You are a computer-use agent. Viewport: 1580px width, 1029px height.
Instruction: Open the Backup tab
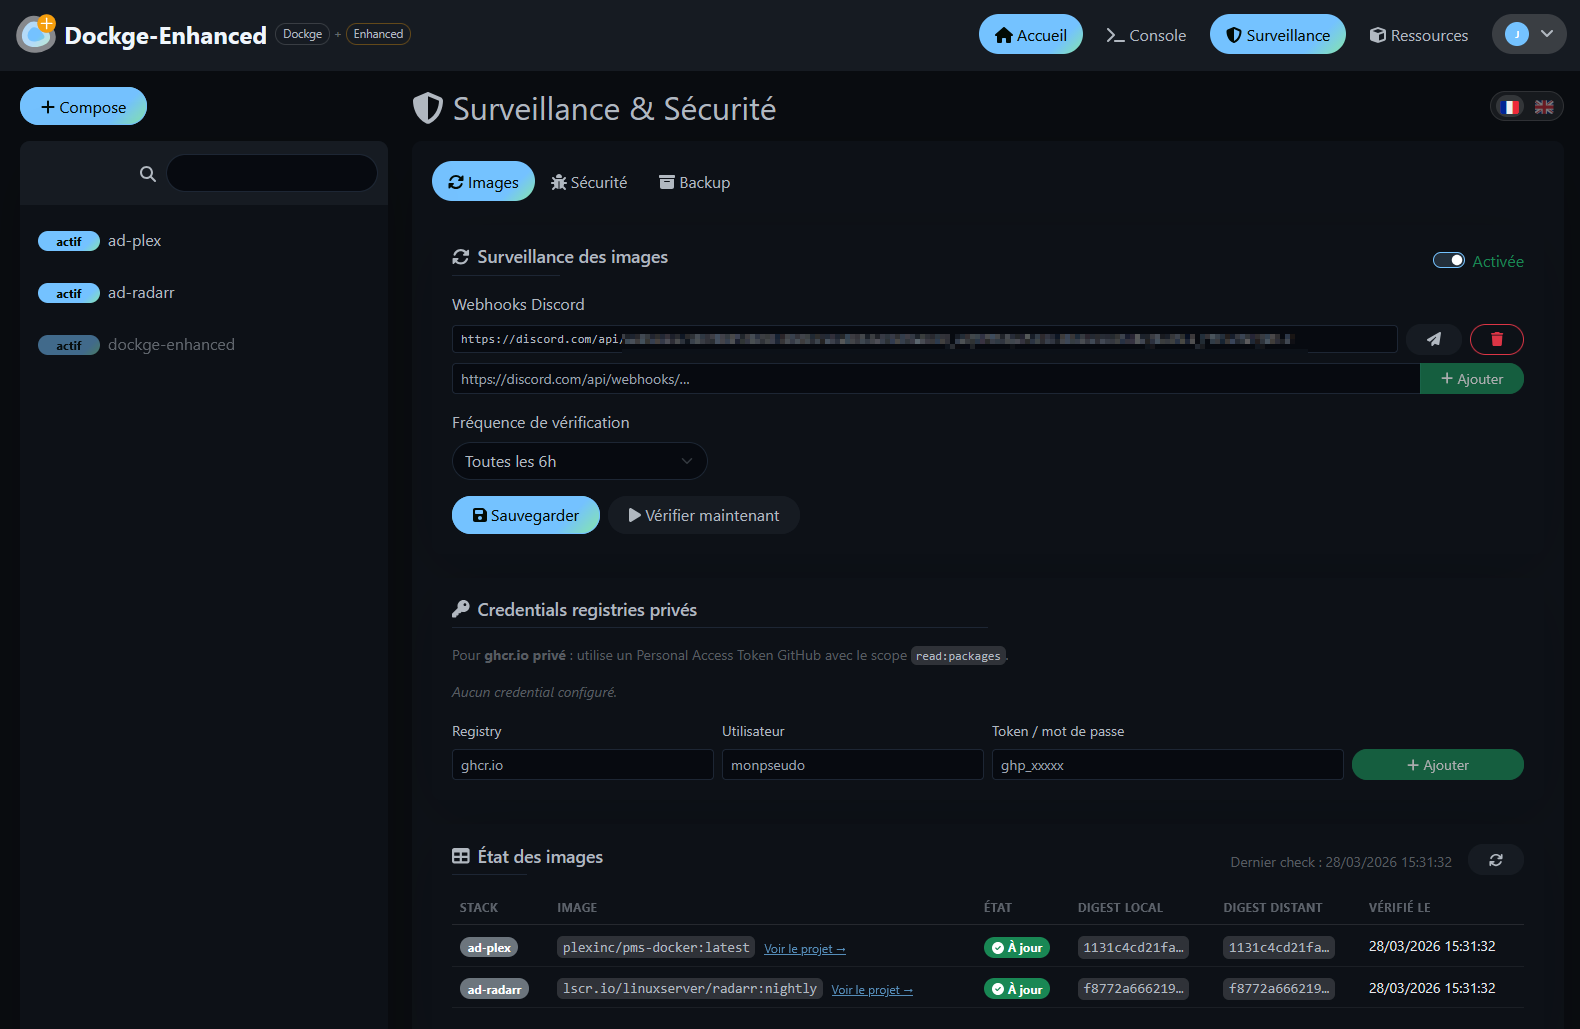pos(694,182)
